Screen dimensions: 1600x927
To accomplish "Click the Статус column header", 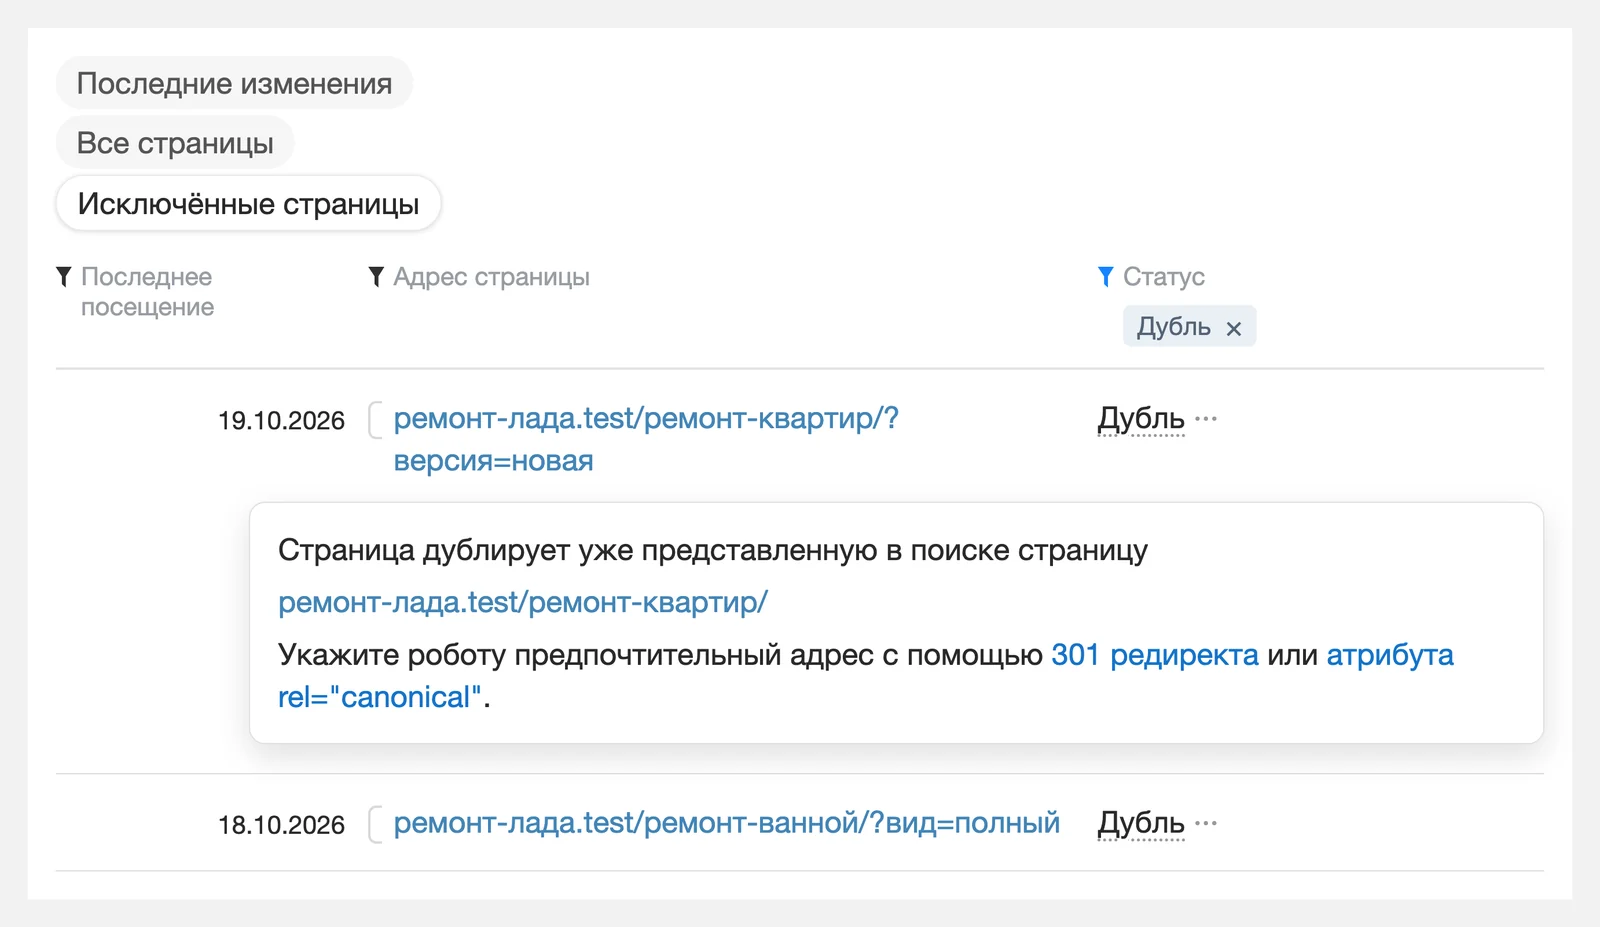I will click(x=1164, y=277).
